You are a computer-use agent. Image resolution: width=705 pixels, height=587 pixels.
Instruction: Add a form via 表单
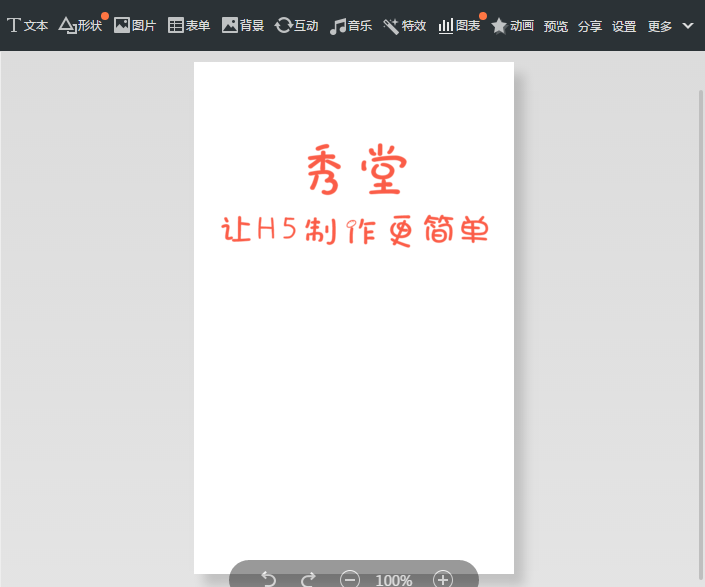pyautogui.click(x=189, y=26)
